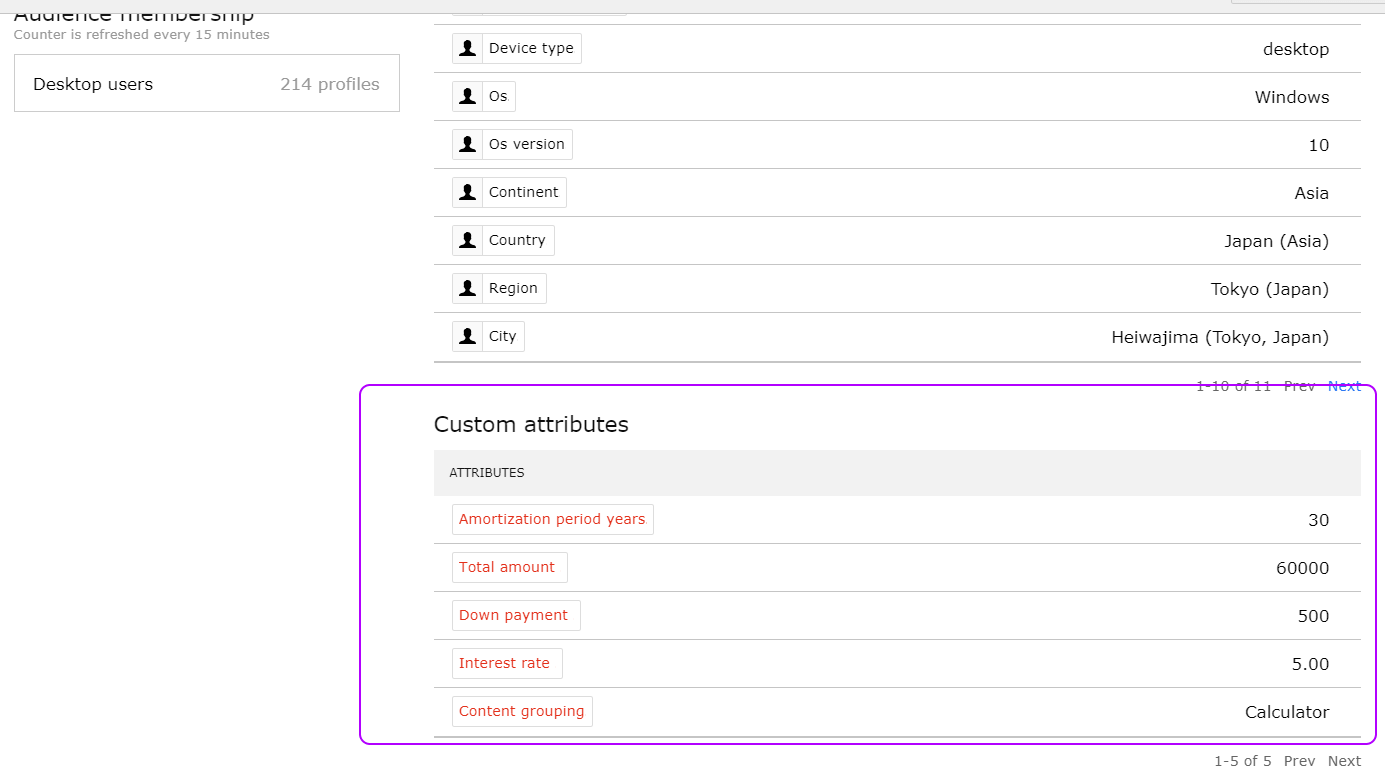Click the person icon next to Os

click(x=467, y=97)
